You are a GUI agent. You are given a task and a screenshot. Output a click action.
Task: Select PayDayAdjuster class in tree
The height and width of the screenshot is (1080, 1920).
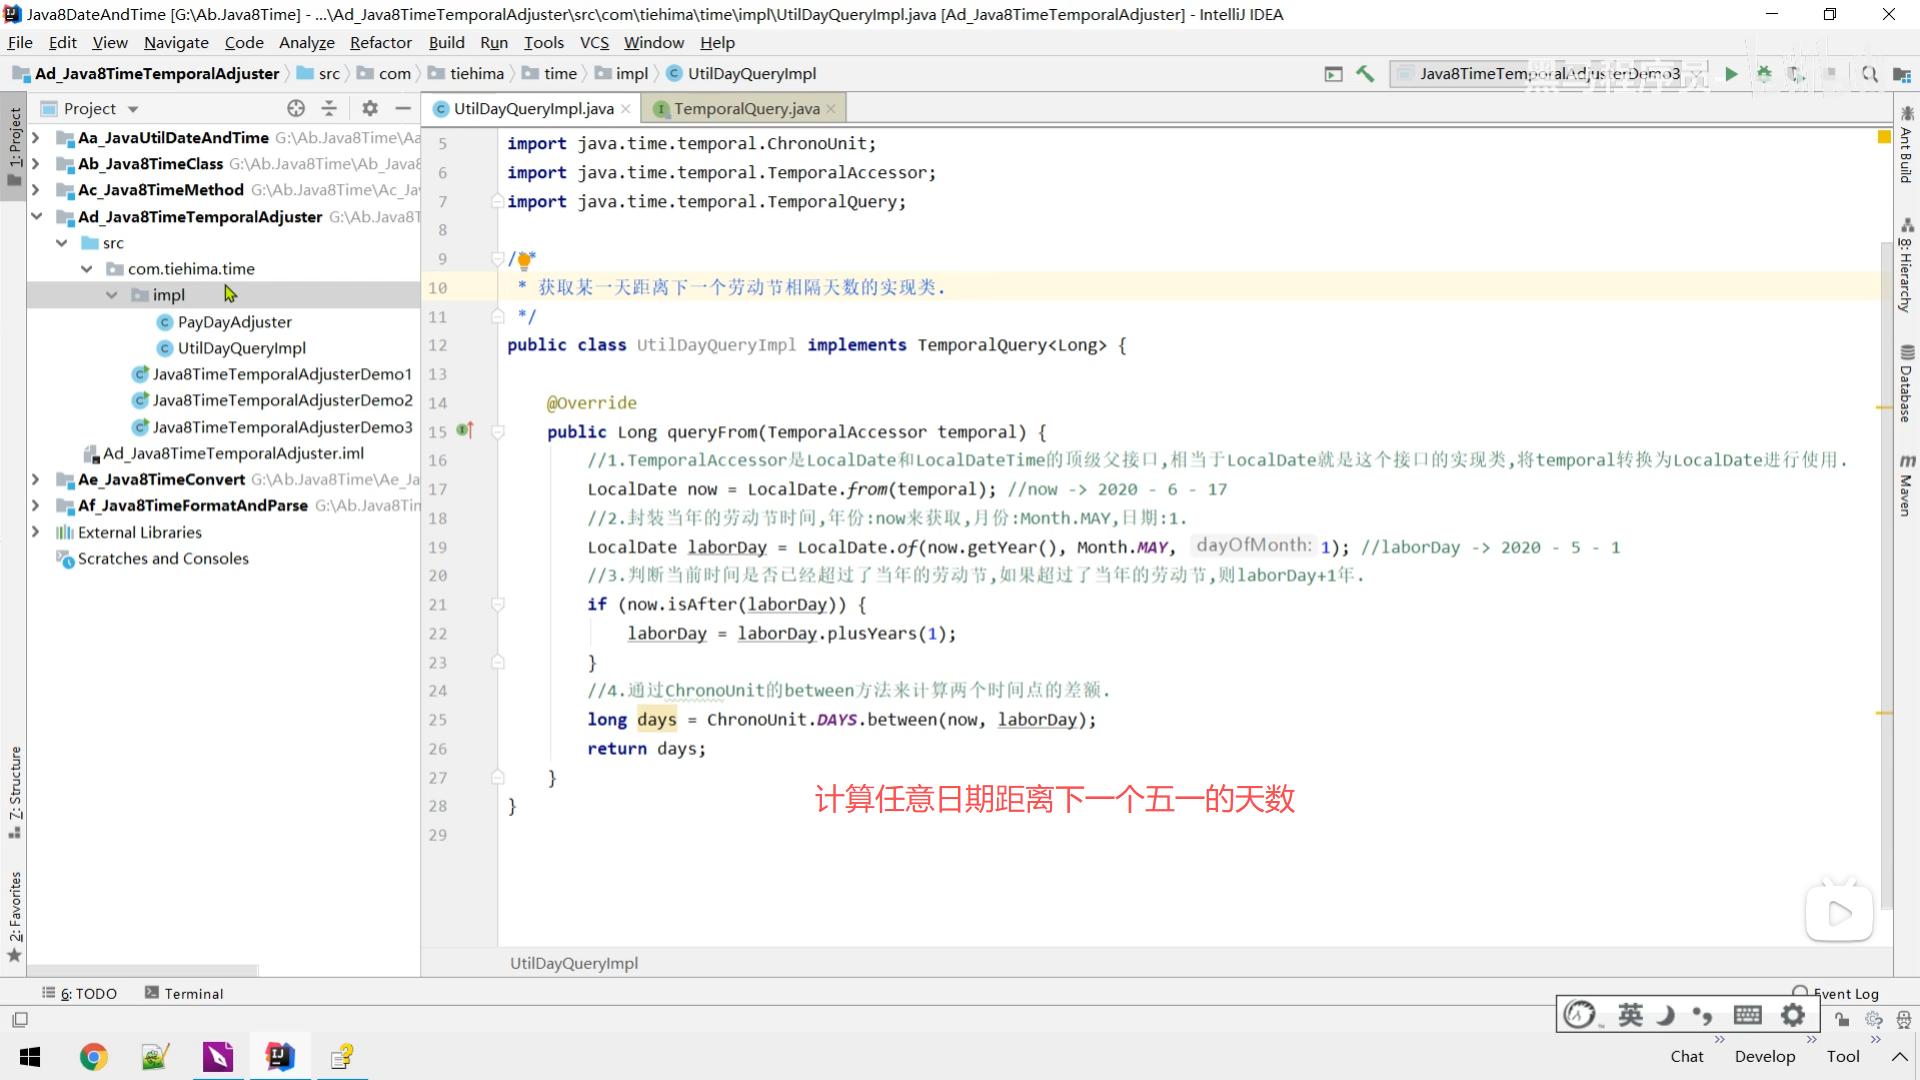tap(234, 322)
